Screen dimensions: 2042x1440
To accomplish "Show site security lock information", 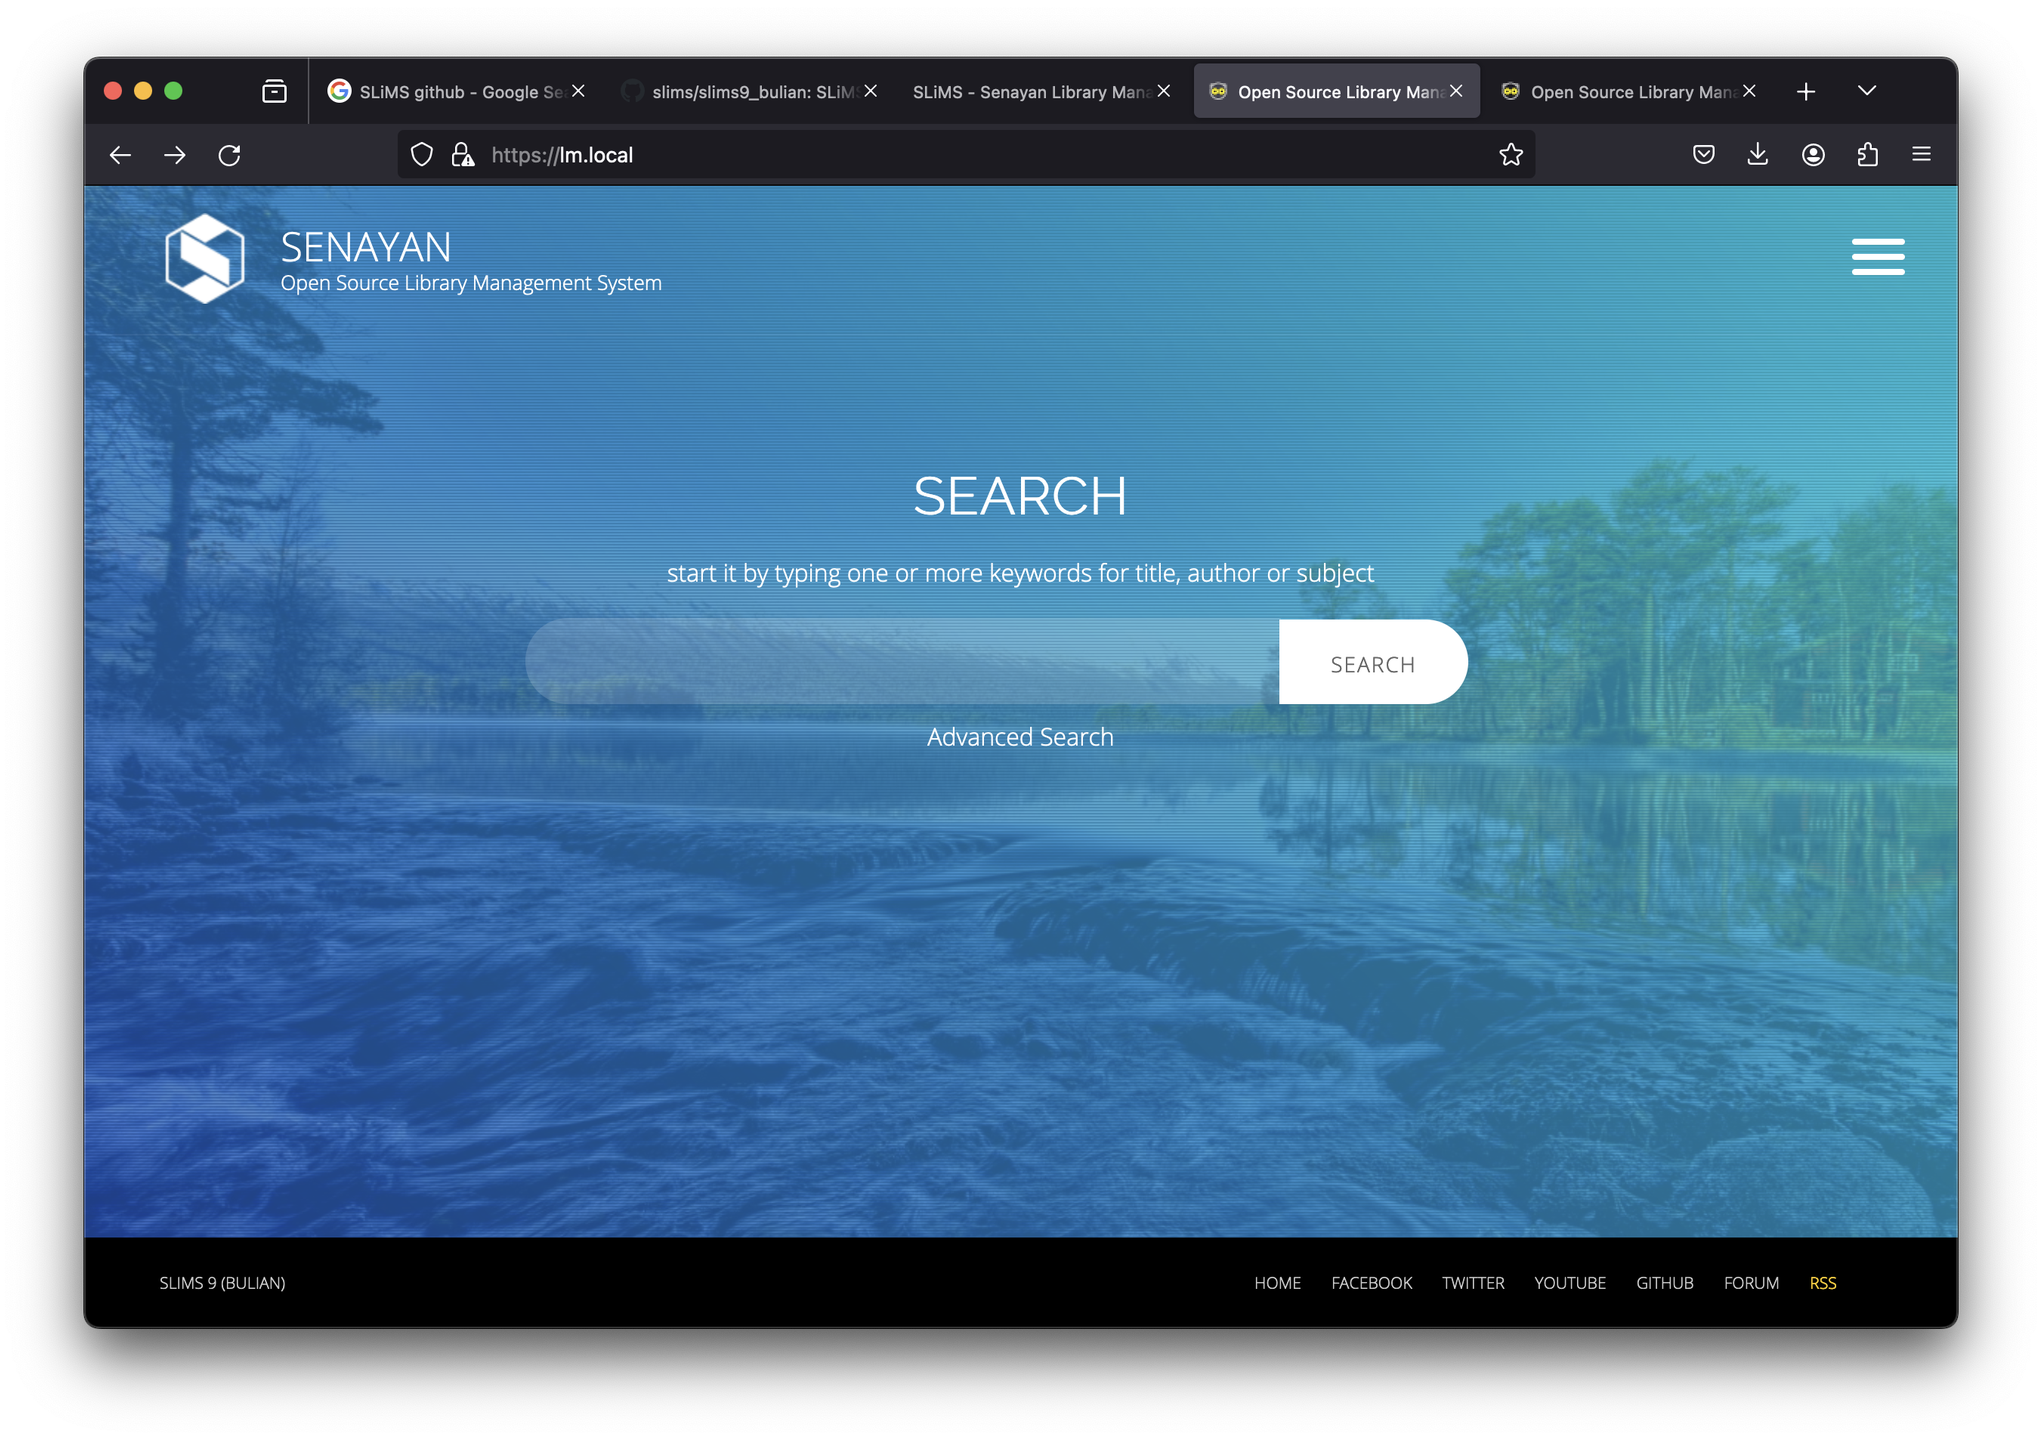I will click(462, 155).
